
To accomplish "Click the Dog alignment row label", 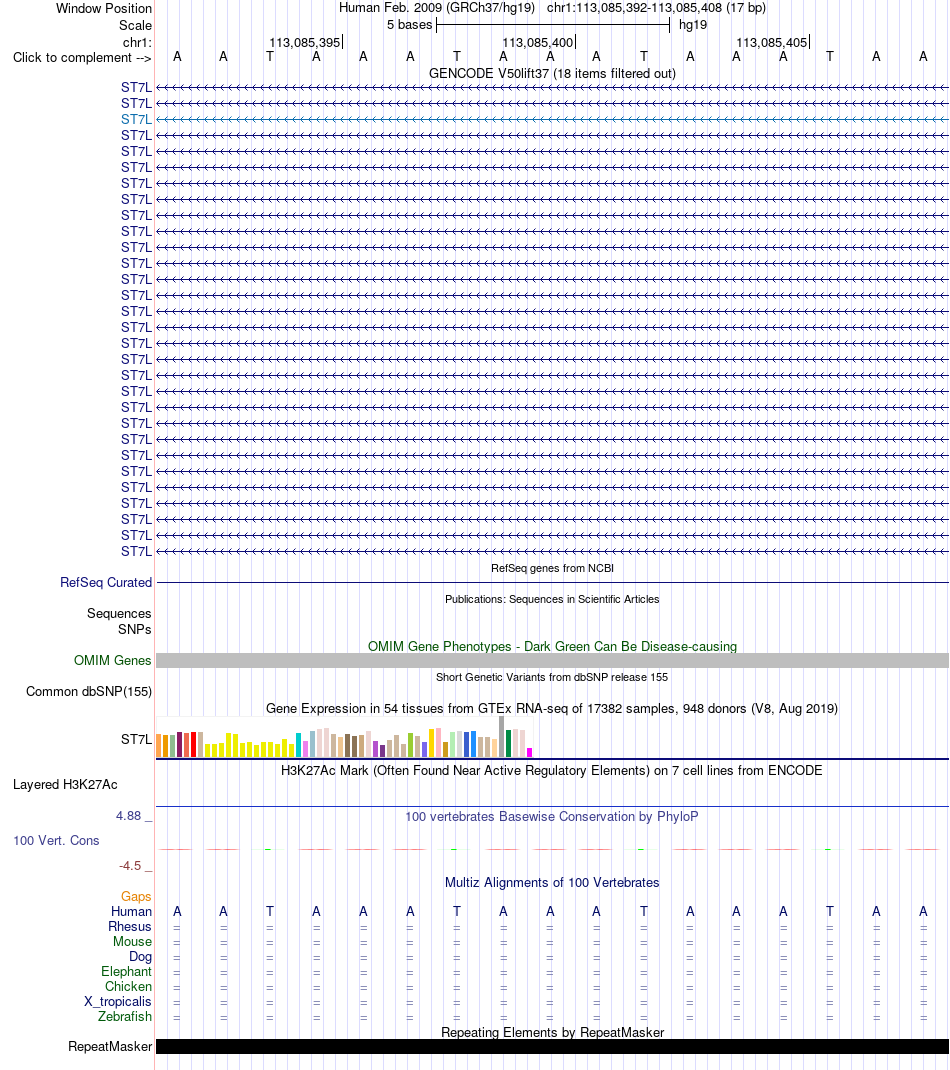I will [141, 957].
